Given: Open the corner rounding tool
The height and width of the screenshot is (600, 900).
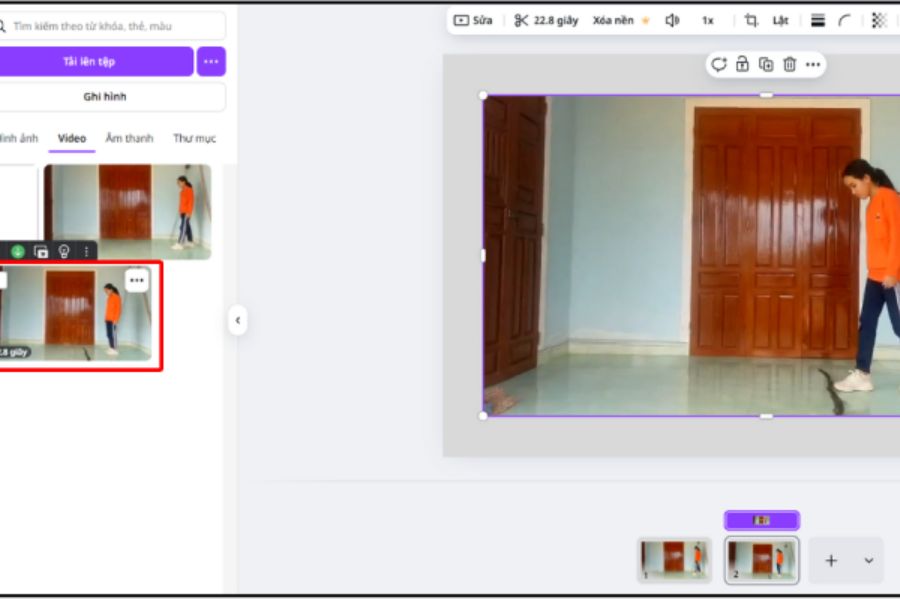Looking at the screenshot, I should tap(845, 20).
